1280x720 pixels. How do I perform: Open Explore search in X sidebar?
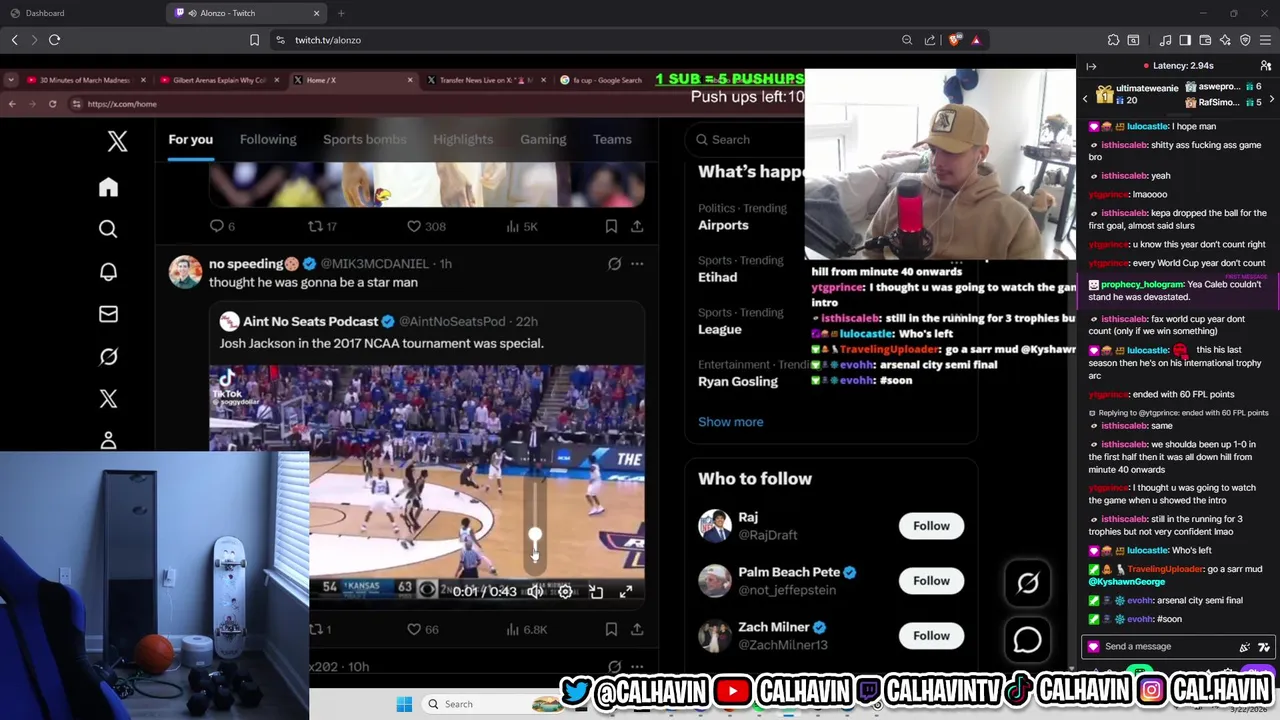(108, 229)
